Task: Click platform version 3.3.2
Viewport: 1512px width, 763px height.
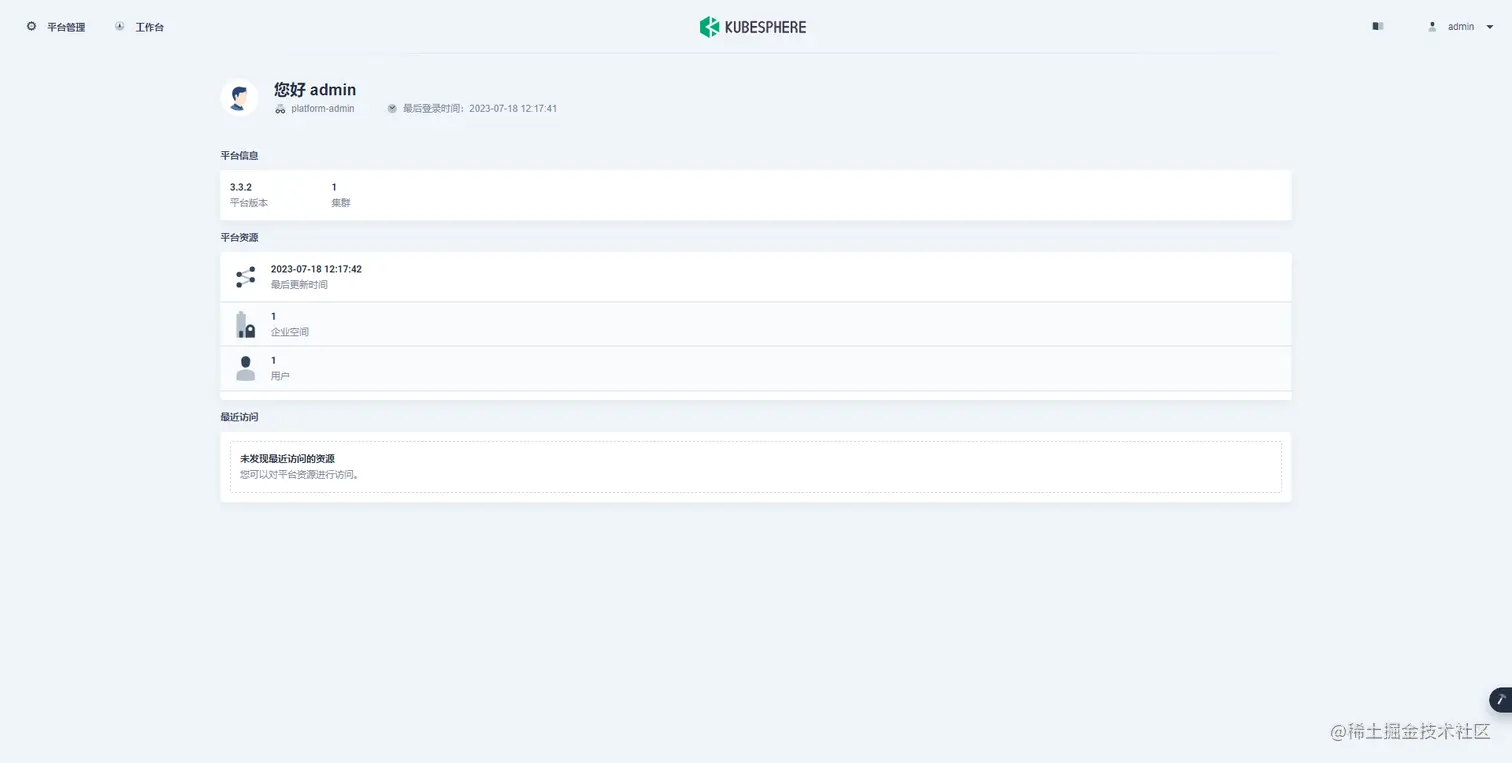Action: [x=241, y=187]
